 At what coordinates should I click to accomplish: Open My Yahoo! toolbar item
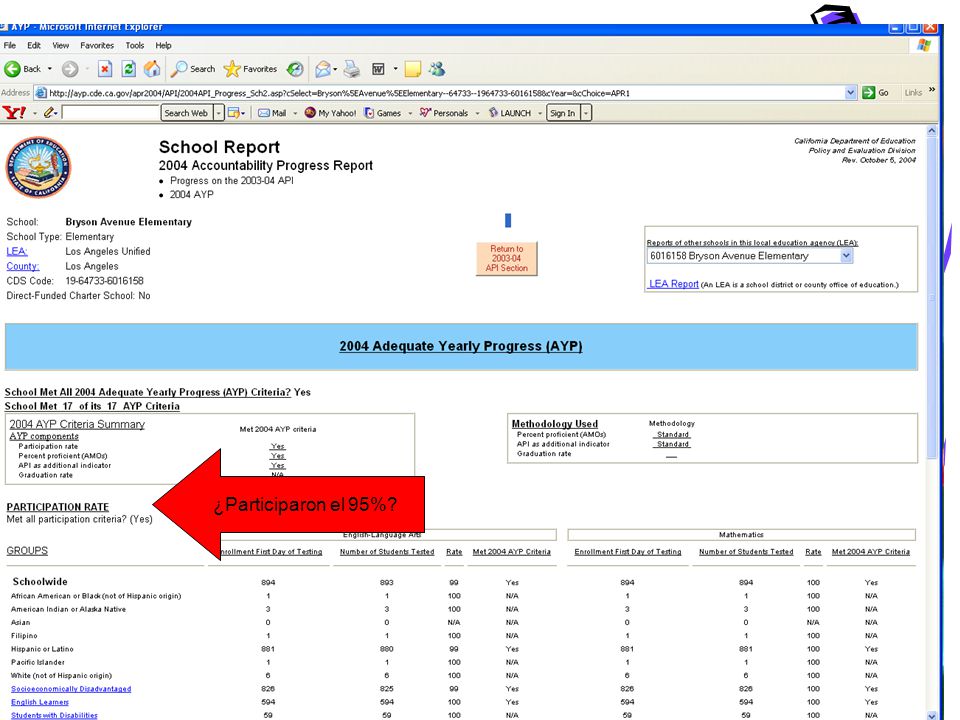point(331,113)
